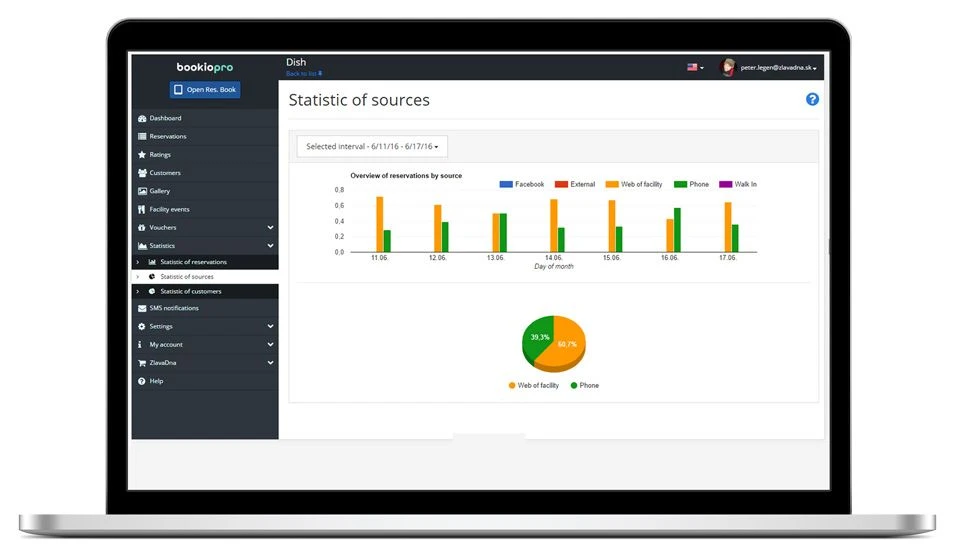Click the Ratings star icon
Image resolution: width=955 pixels, height=555 pixels.
click(x=142, y=155)
